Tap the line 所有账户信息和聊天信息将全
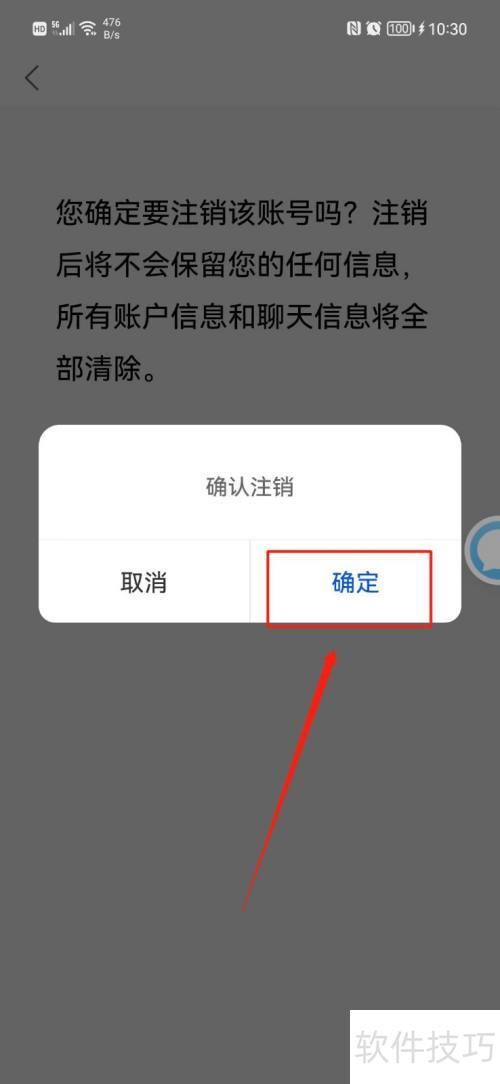The height and width of the screenshot is (1084, 500). 241,317
